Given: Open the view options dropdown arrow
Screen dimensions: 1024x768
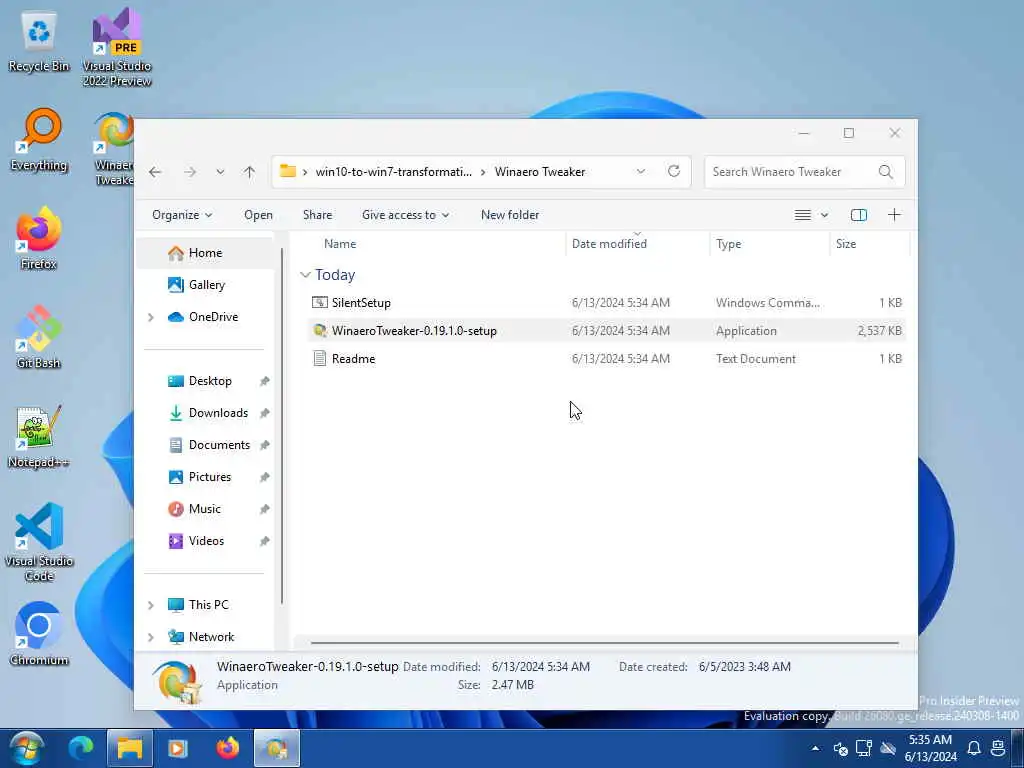Looking at the screenshot, I should (824, 215).
